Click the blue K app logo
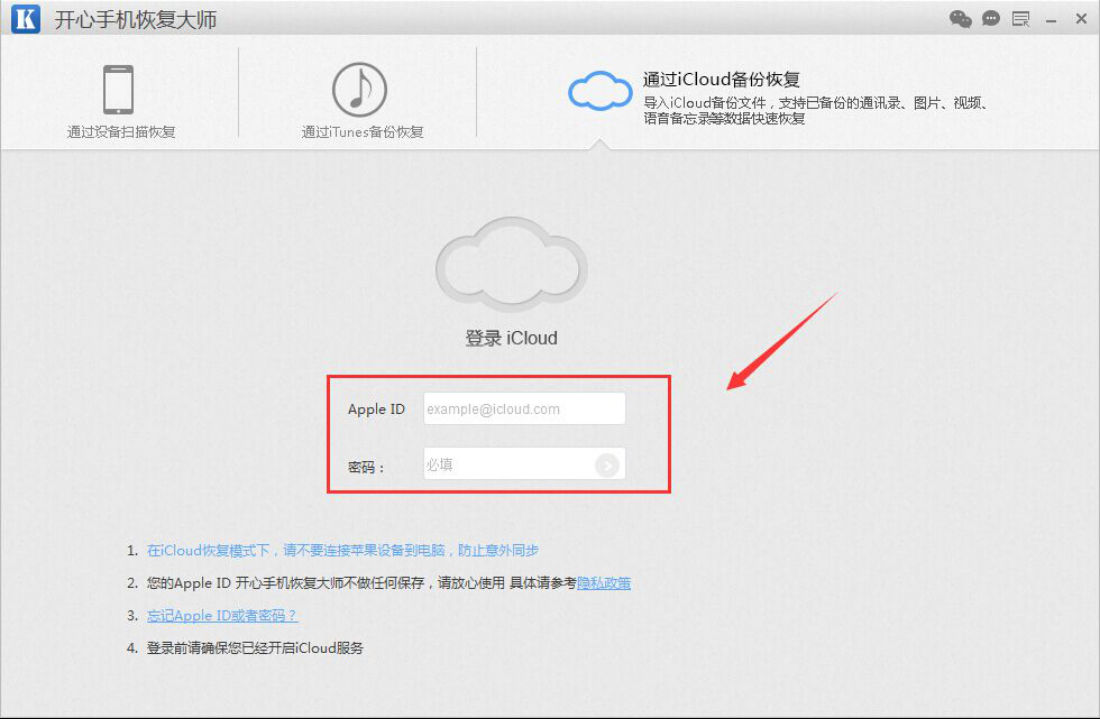The height and width of the screenshot is (719, 1100). tap(26, 19)
